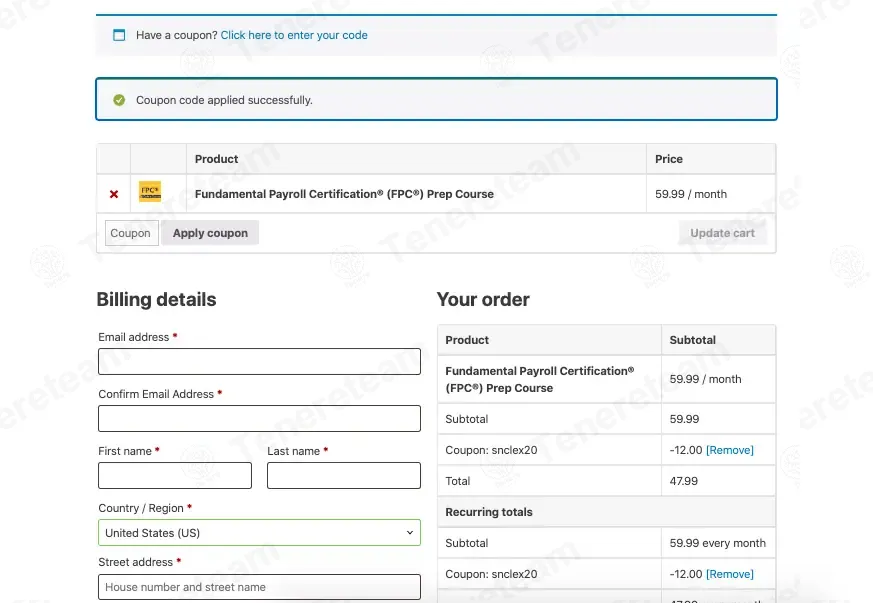The image size is (873, 603).
Task: Click the 'Coupon code applied successfully.' message
Action: pyautogui.click(x=224, y=100)
